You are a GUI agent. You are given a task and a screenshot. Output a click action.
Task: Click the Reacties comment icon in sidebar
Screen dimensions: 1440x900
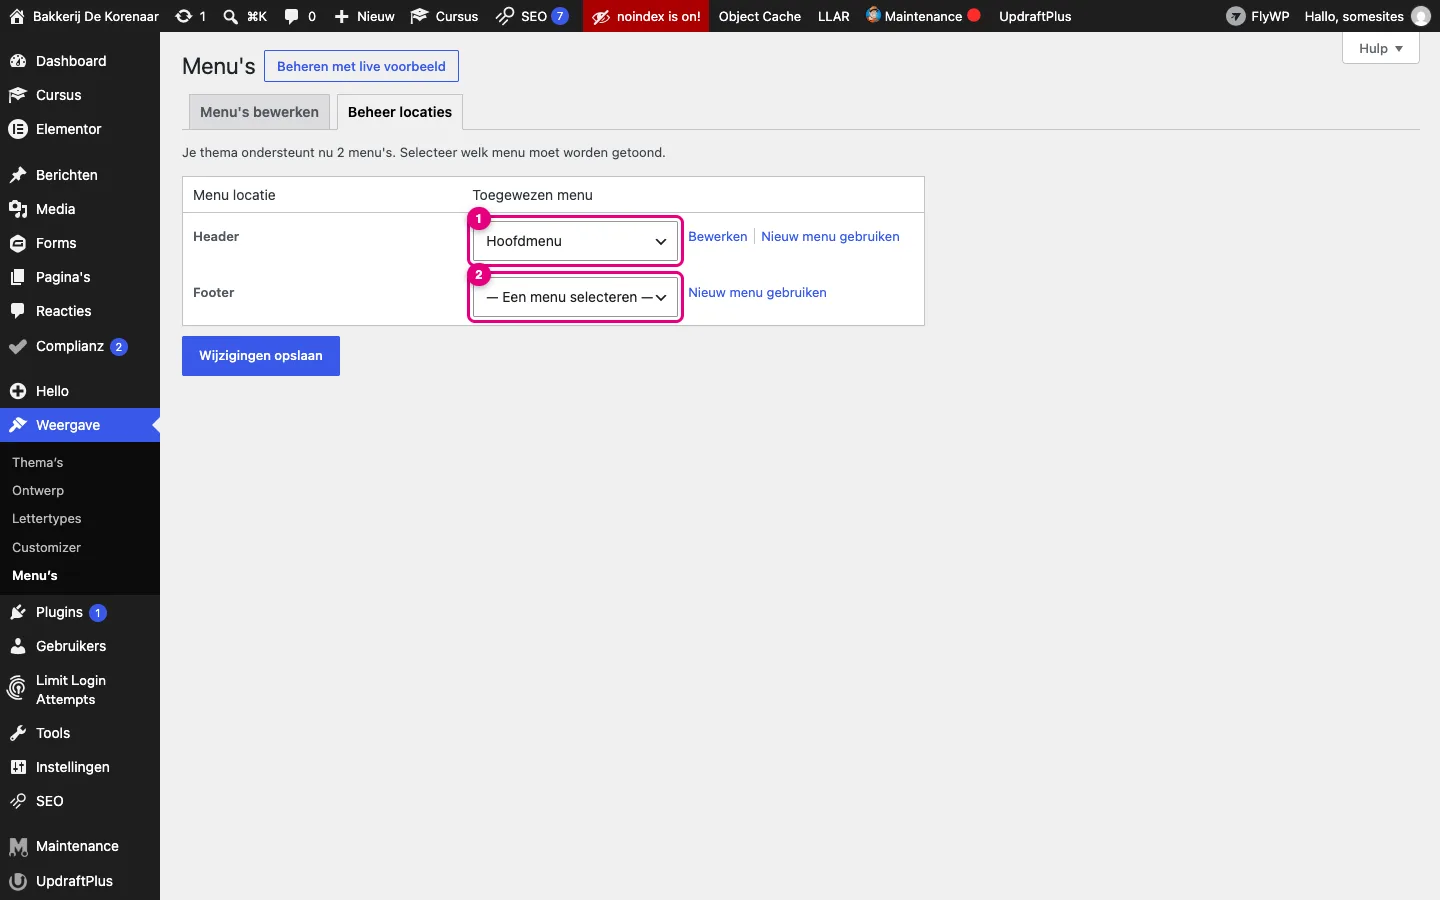click(x=18, y=311)
